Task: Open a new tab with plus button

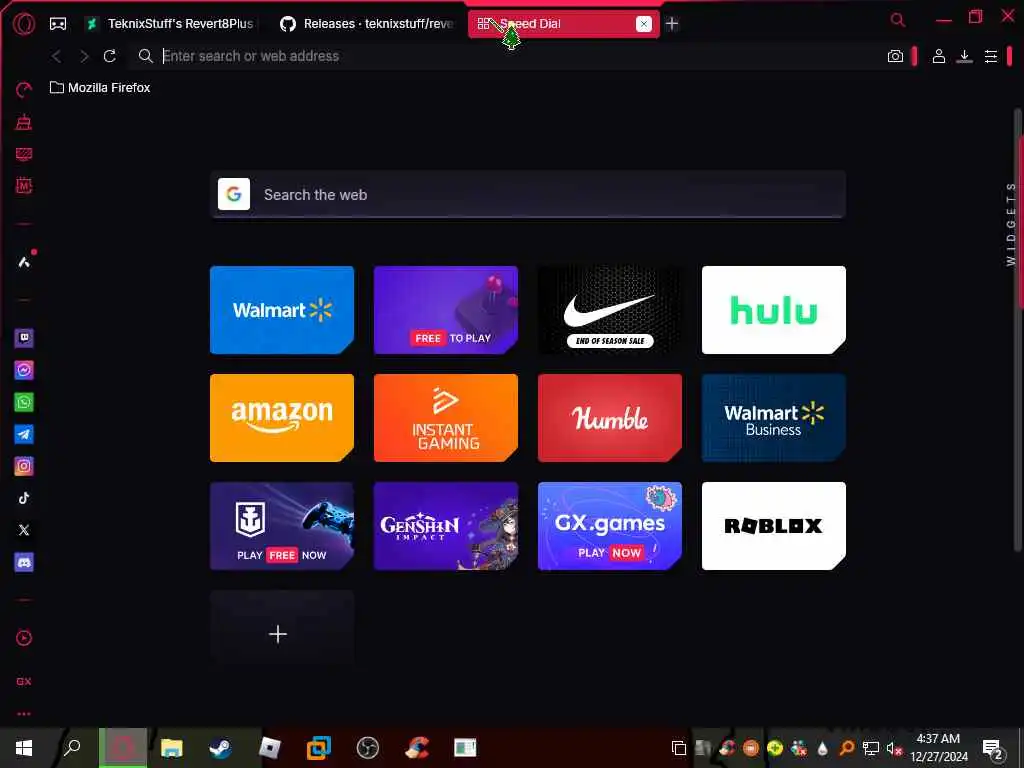Action: [x=672, y=24]
